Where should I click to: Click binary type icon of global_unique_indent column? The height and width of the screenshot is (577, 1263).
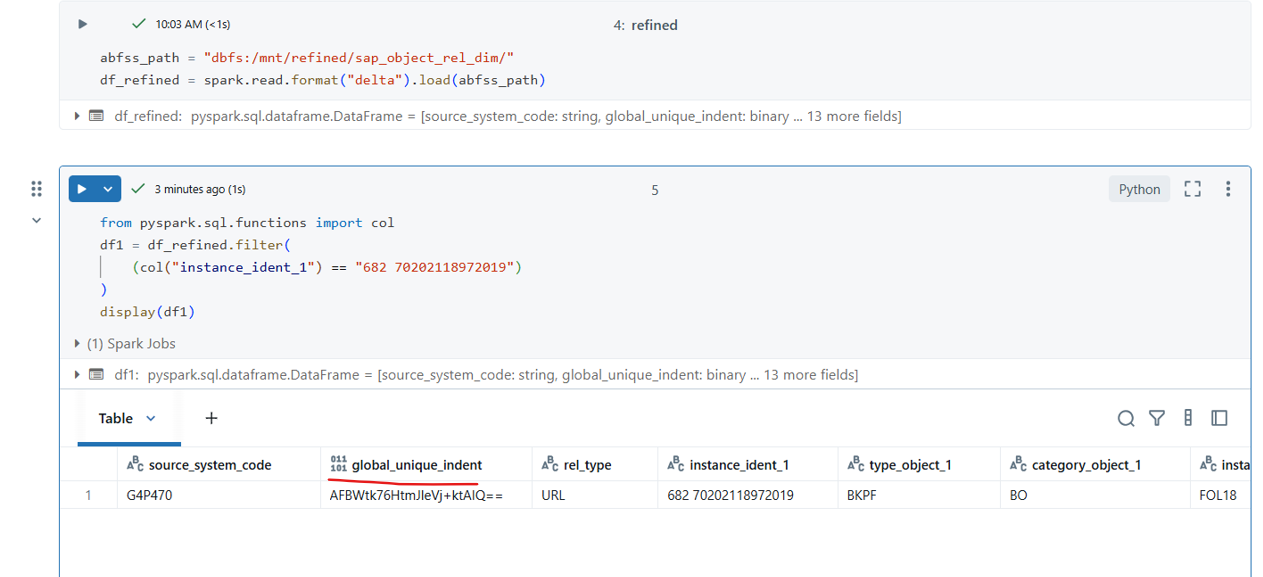[x=338, y=465]
